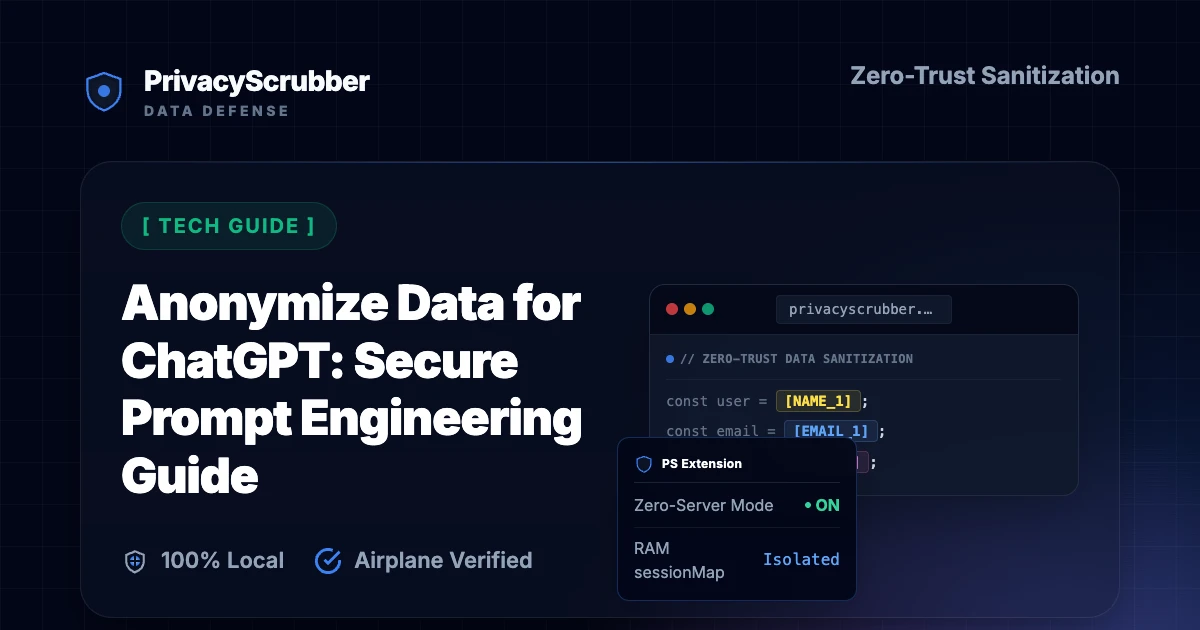1200x630 pixels.
Task: Click the PrivacyScrubber brand name
Action: pos(256,82)
